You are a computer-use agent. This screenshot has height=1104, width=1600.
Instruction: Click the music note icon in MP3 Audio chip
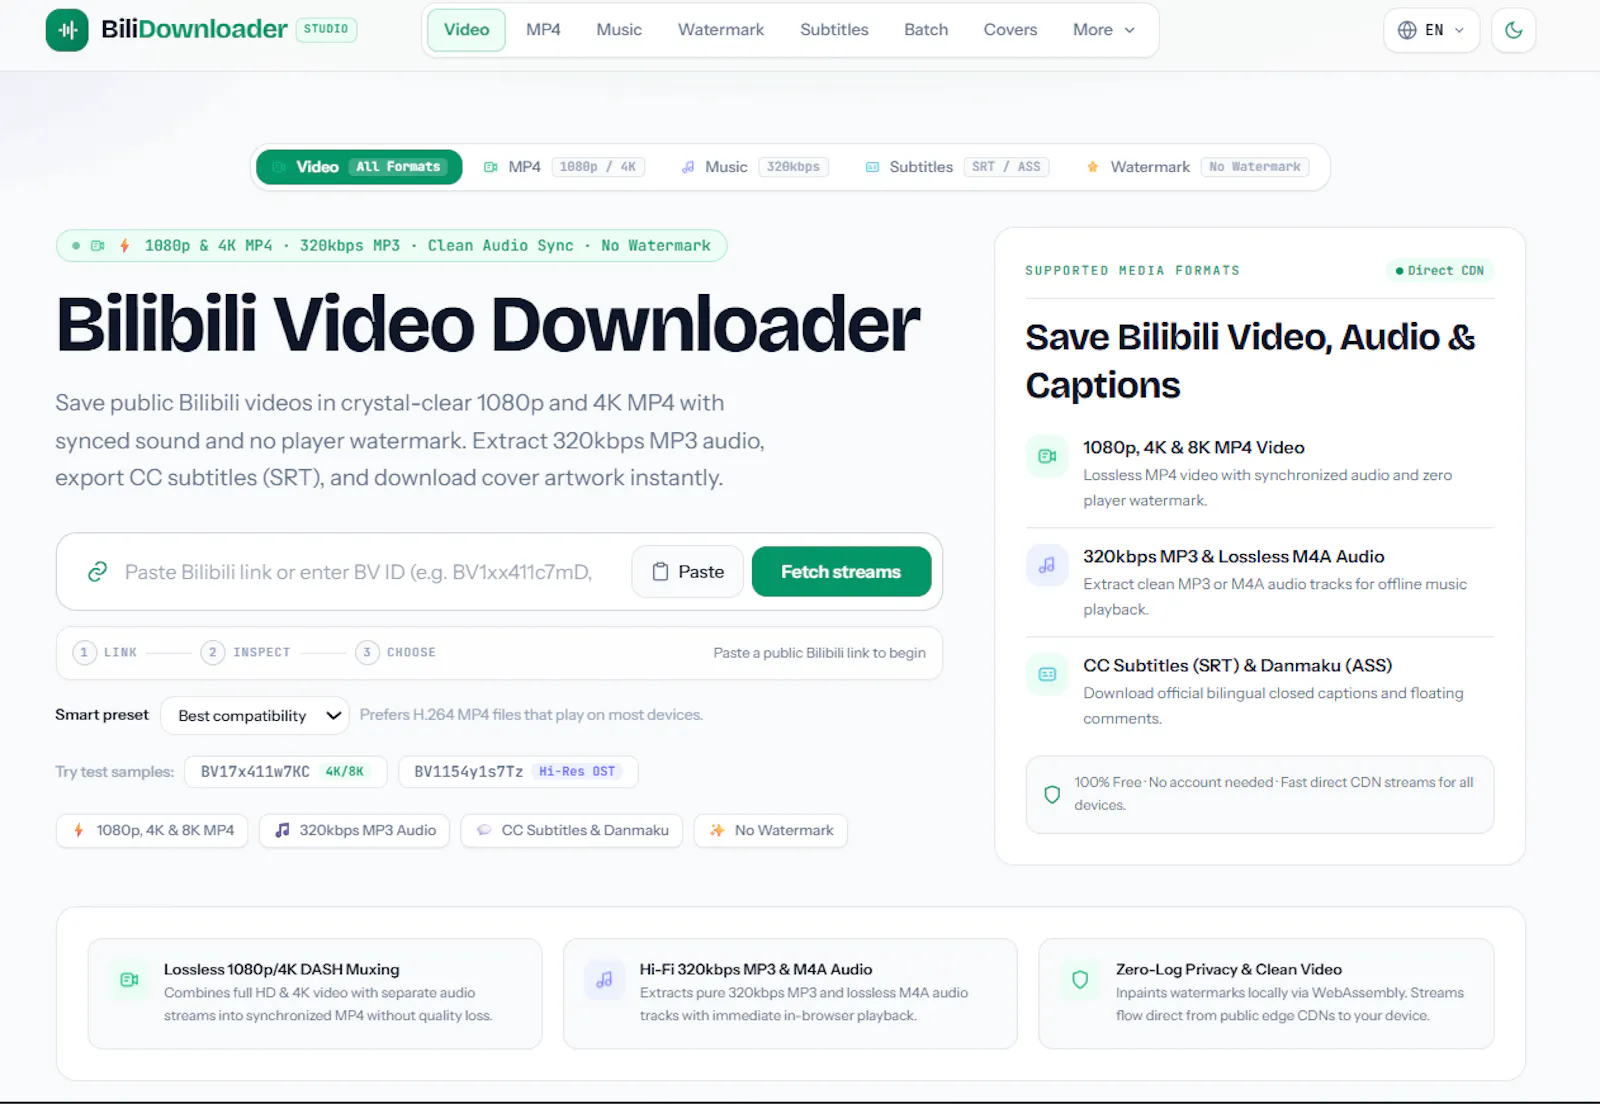(x=283, y=831)
